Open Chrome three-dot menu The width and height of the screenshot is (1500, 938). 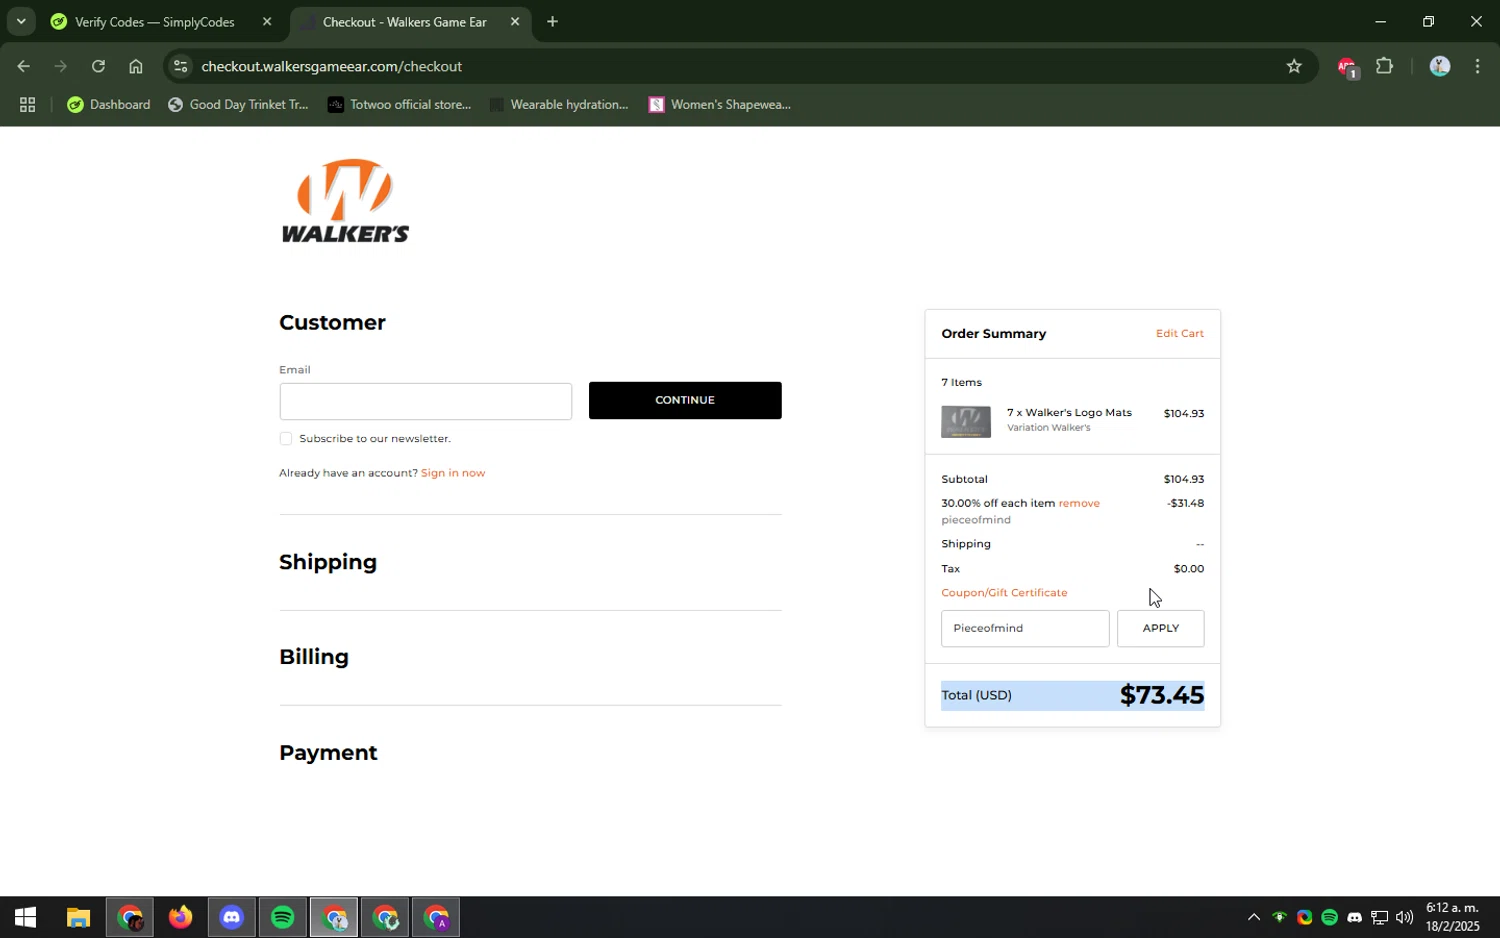click(1477, 67)
